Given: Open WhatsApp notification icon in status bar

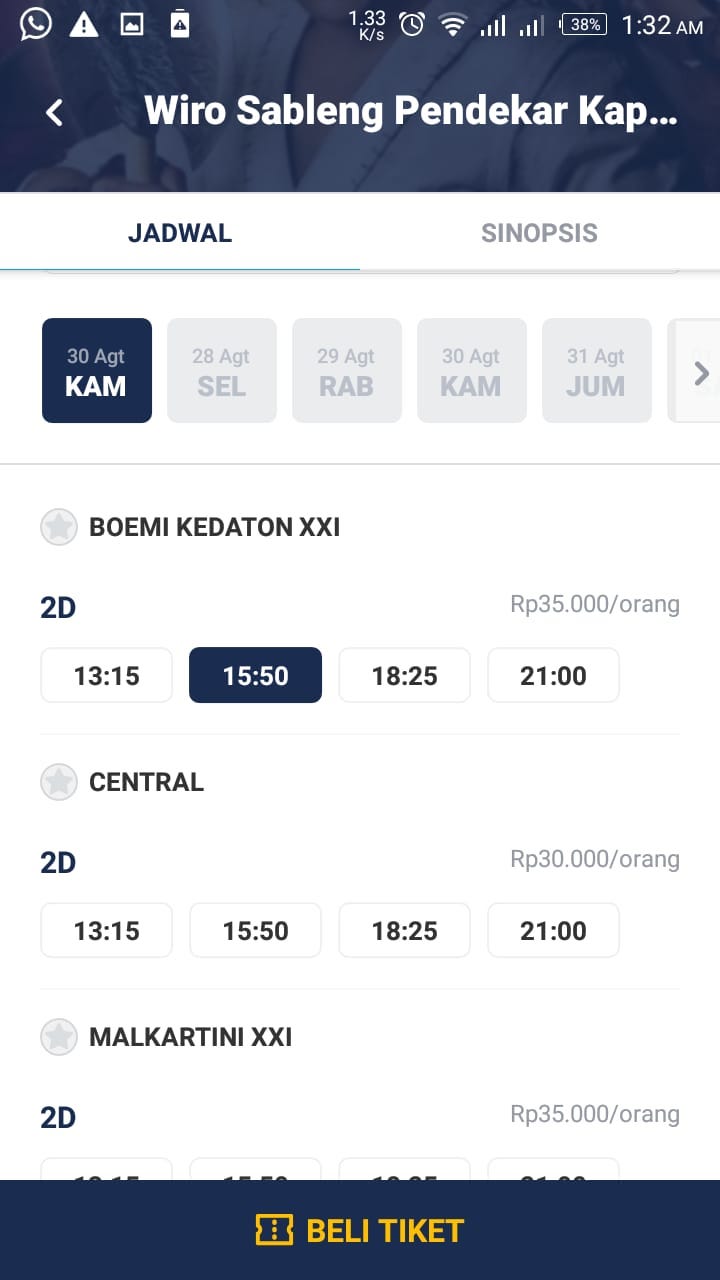Looking at the screenshot, I should click(x=35, y=24).
